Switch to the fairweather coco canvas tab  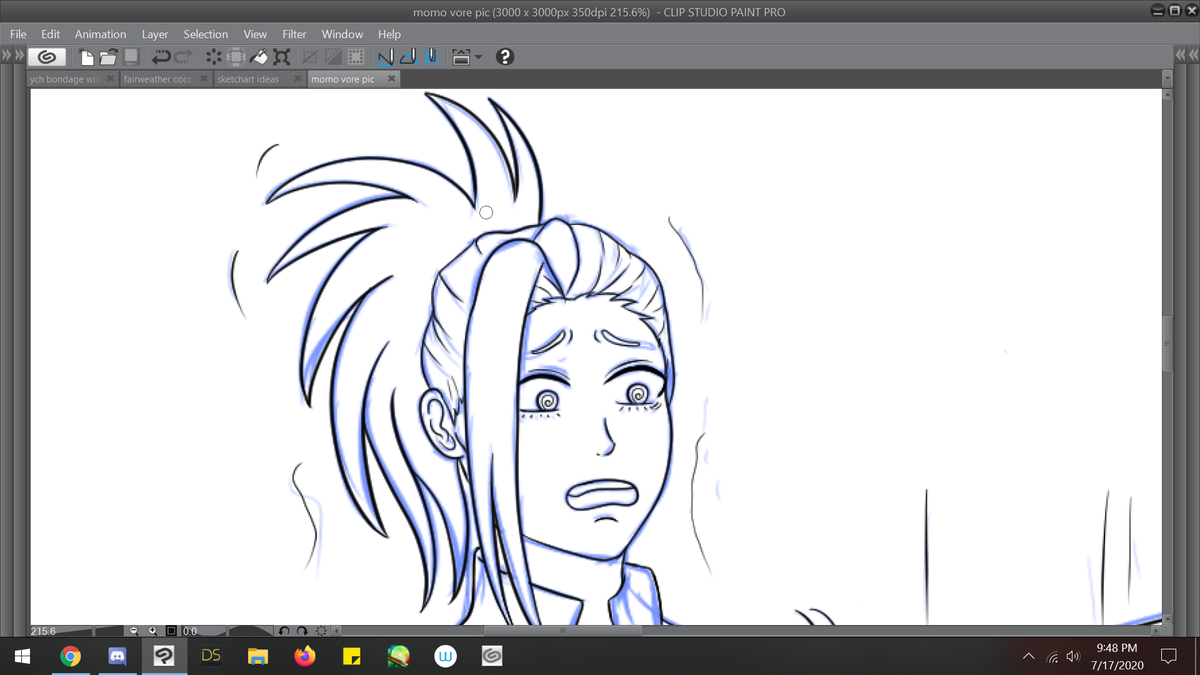point(158,79)
